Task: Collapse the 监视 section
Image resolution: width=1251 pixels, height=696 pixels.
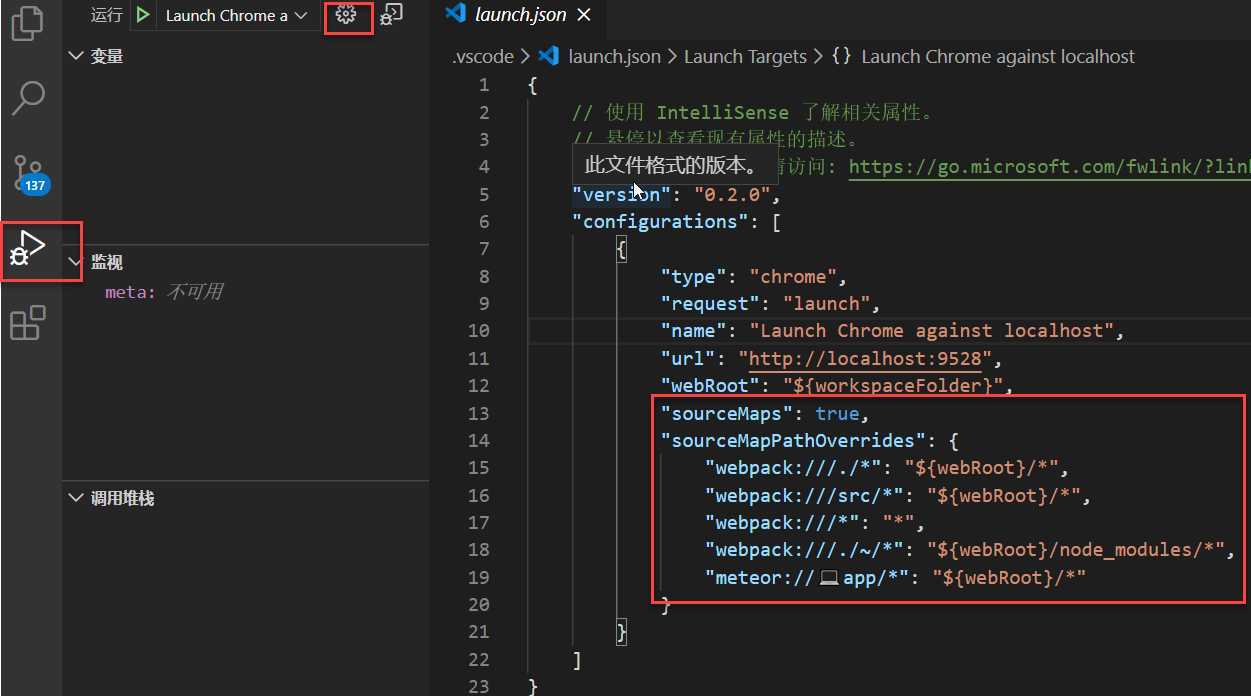Action: point(76,262)
